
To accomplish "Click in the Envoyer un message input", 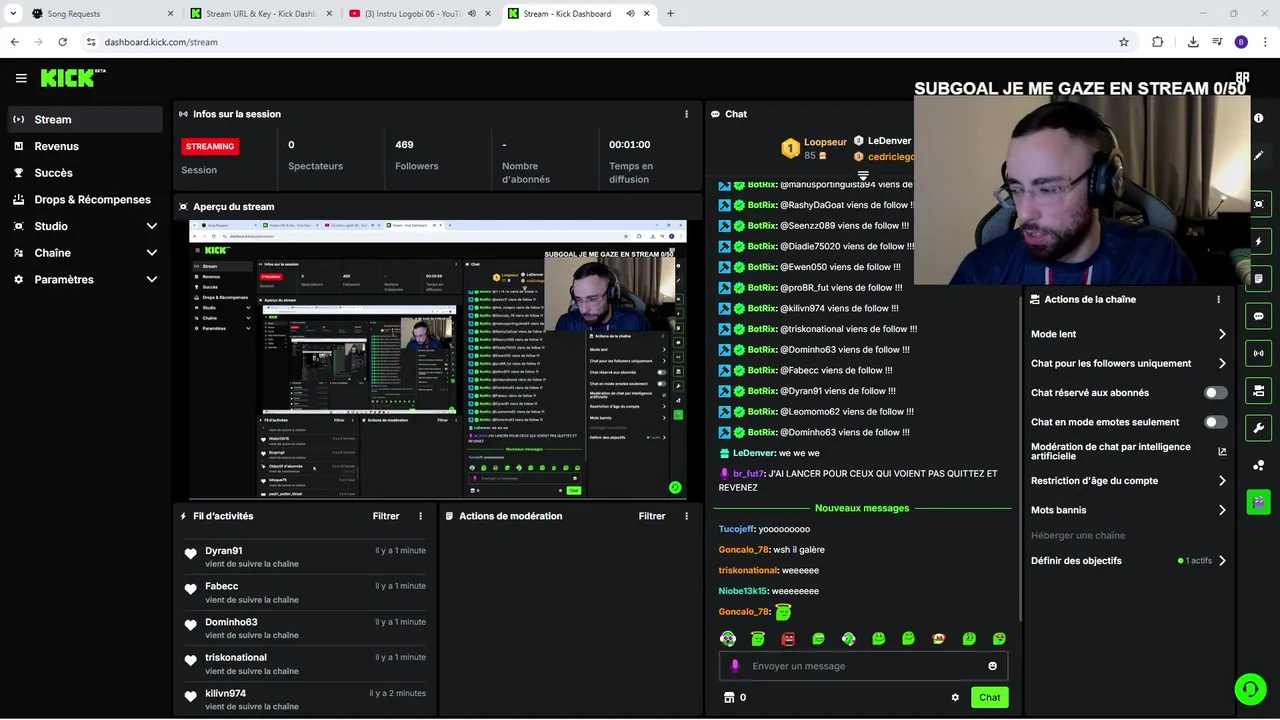I will (863, 666).
